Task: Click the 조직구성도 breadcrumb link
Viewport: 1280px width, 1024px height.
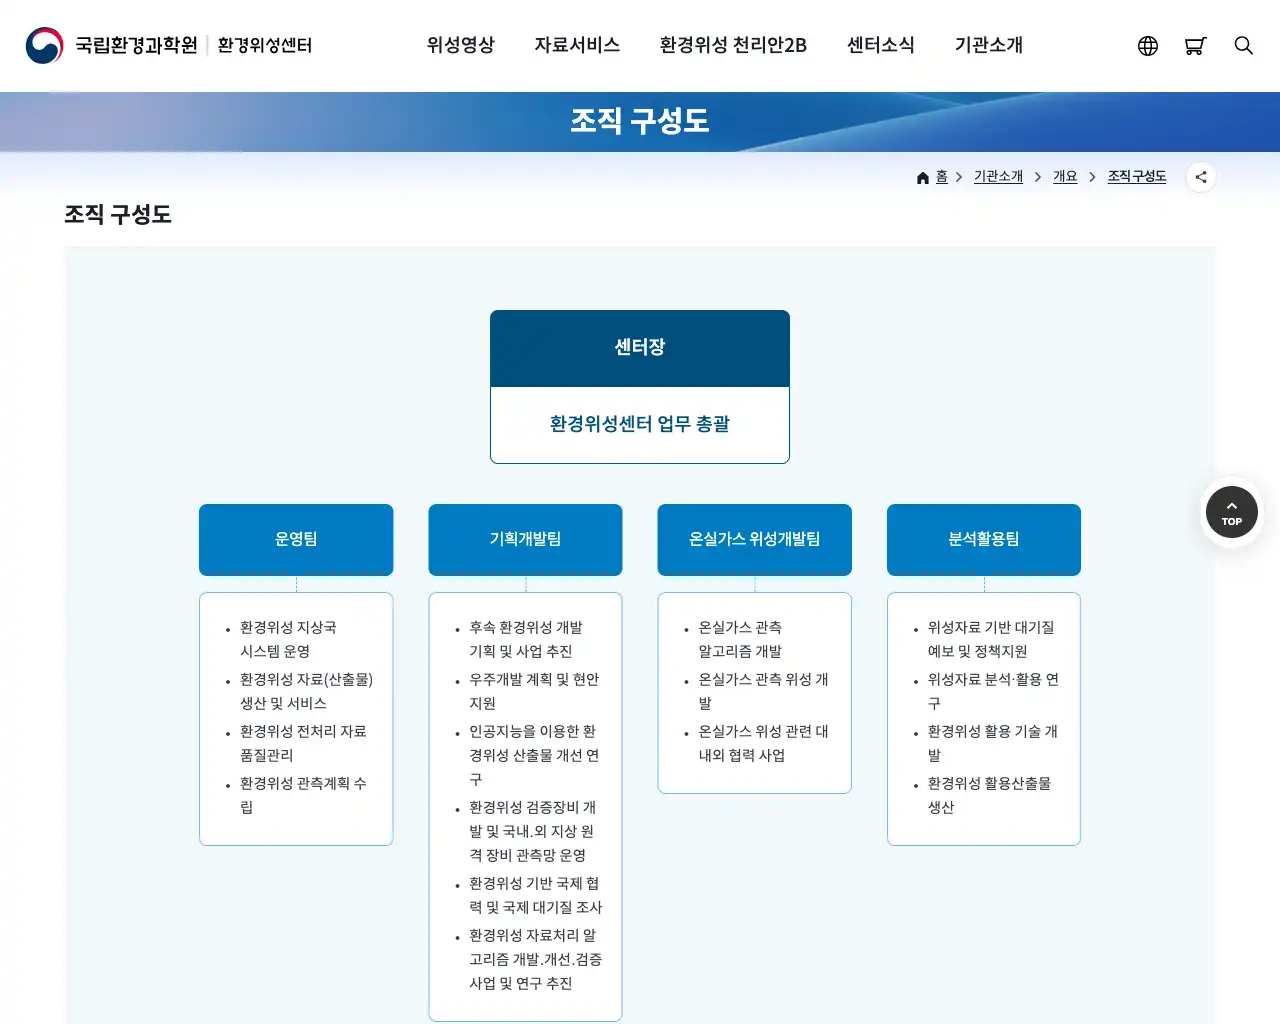Action: pyautogui.click(x=1137, y=177)
